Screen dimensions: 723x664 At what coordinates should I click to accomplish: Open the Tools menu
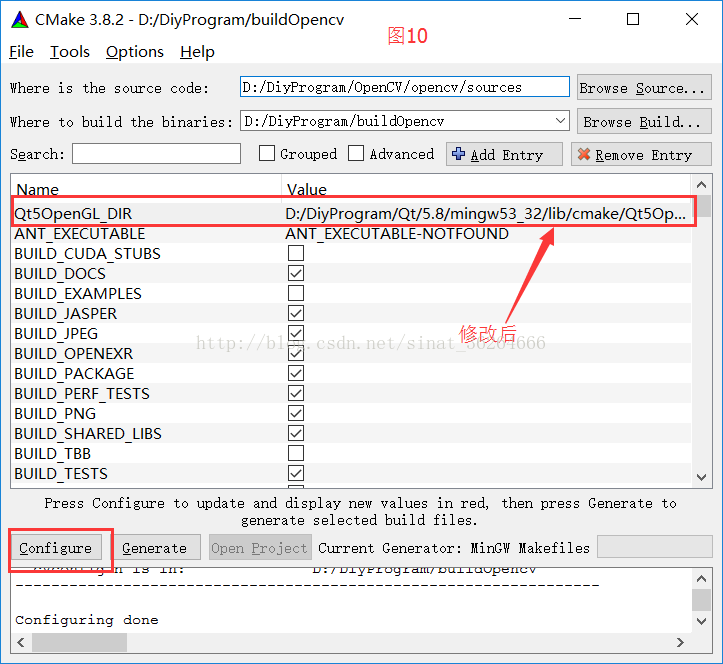[x=70, y=52]
